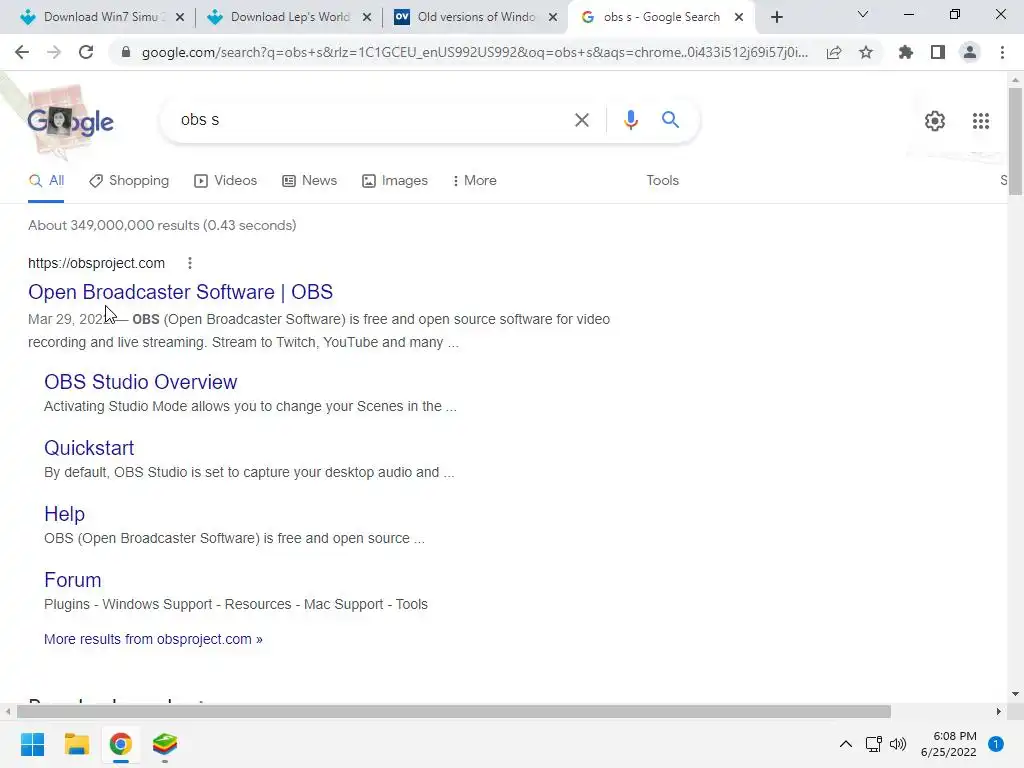Open File Explorer from taskbar
The width and height of the screenshot is (1024, 768).
point(76,744)
